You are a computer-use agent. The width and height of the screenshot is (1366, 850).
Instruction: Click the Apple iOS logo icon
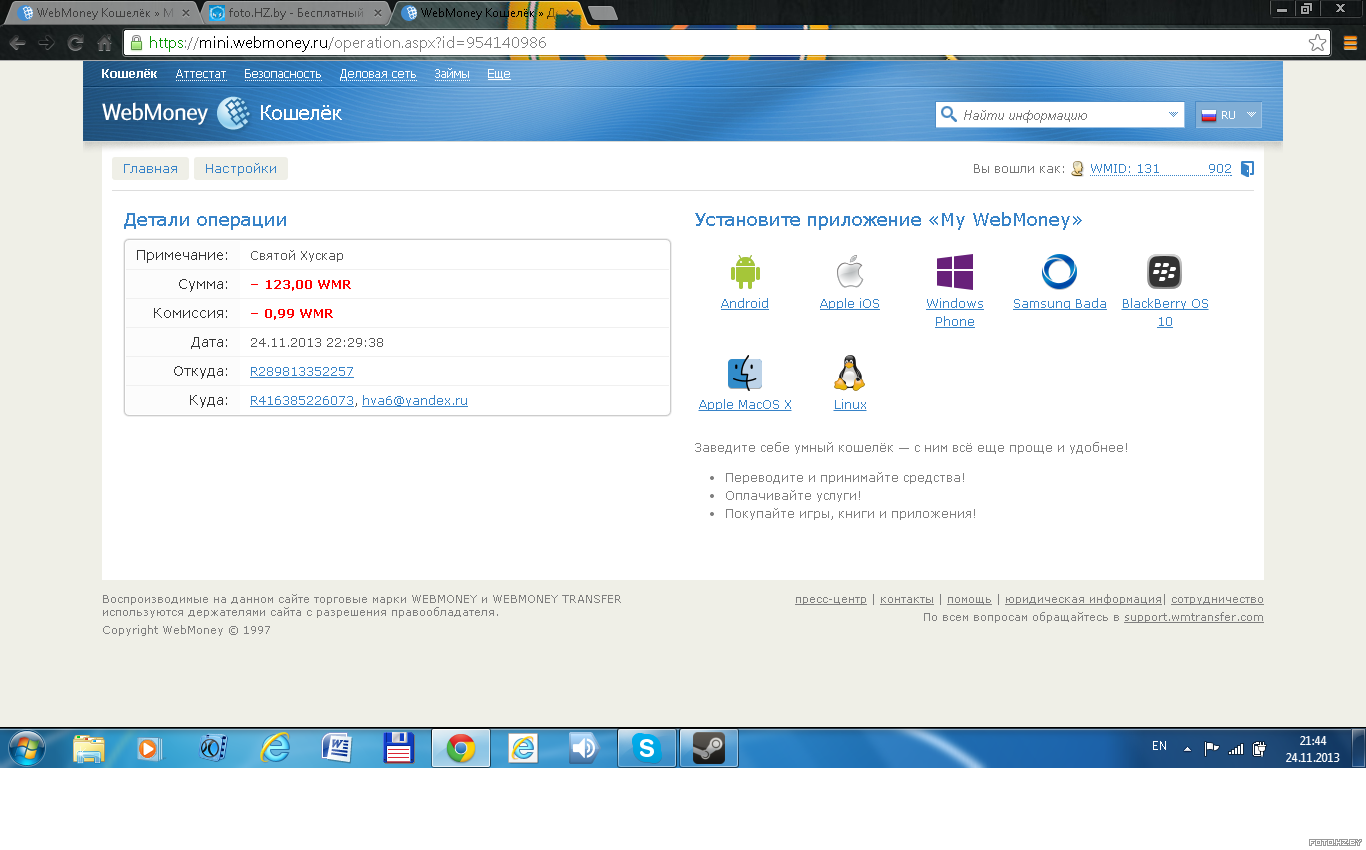tap(849, 272)
